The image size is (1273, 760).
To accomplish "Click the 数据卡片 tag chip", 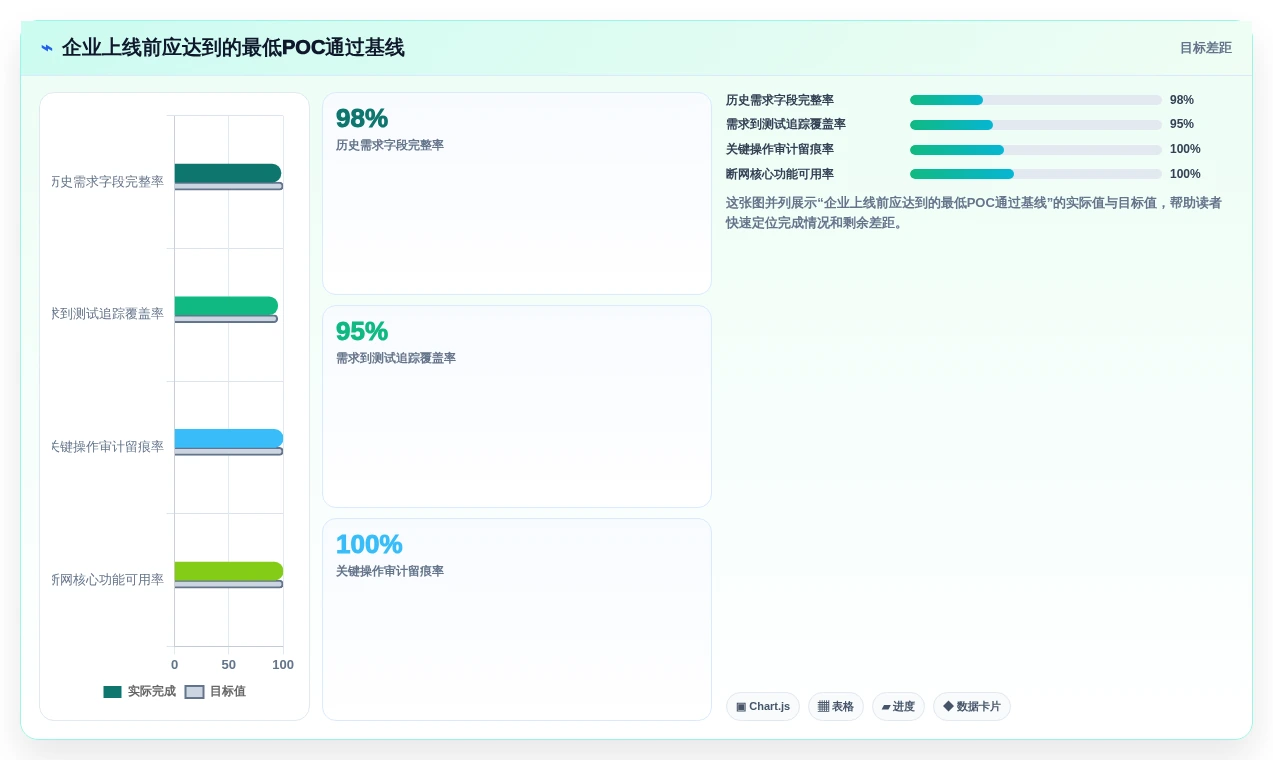I will (x=972, y=707).
